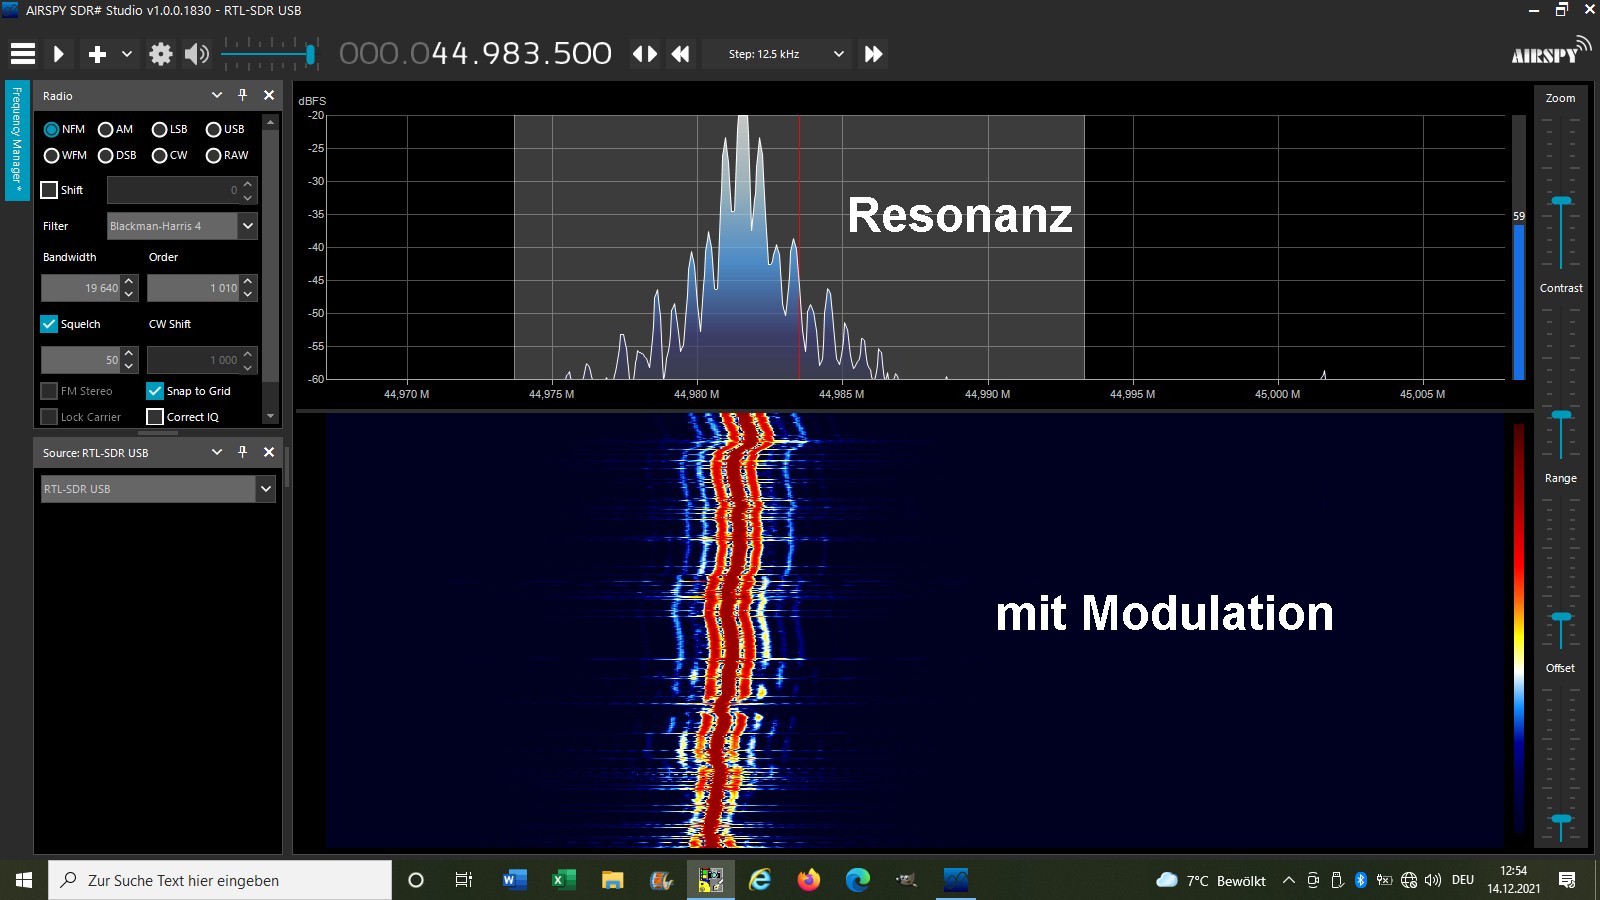
Task: Close the Source RTL-SDR USB panel
Action: click(269, 452)
